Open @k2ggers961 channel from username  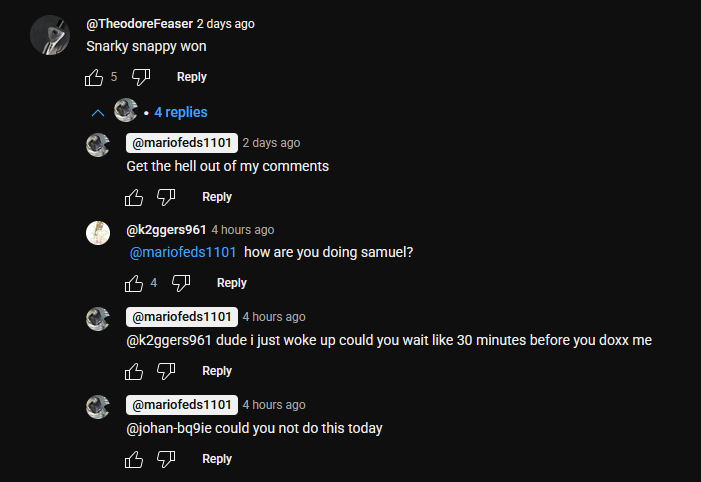166,230
